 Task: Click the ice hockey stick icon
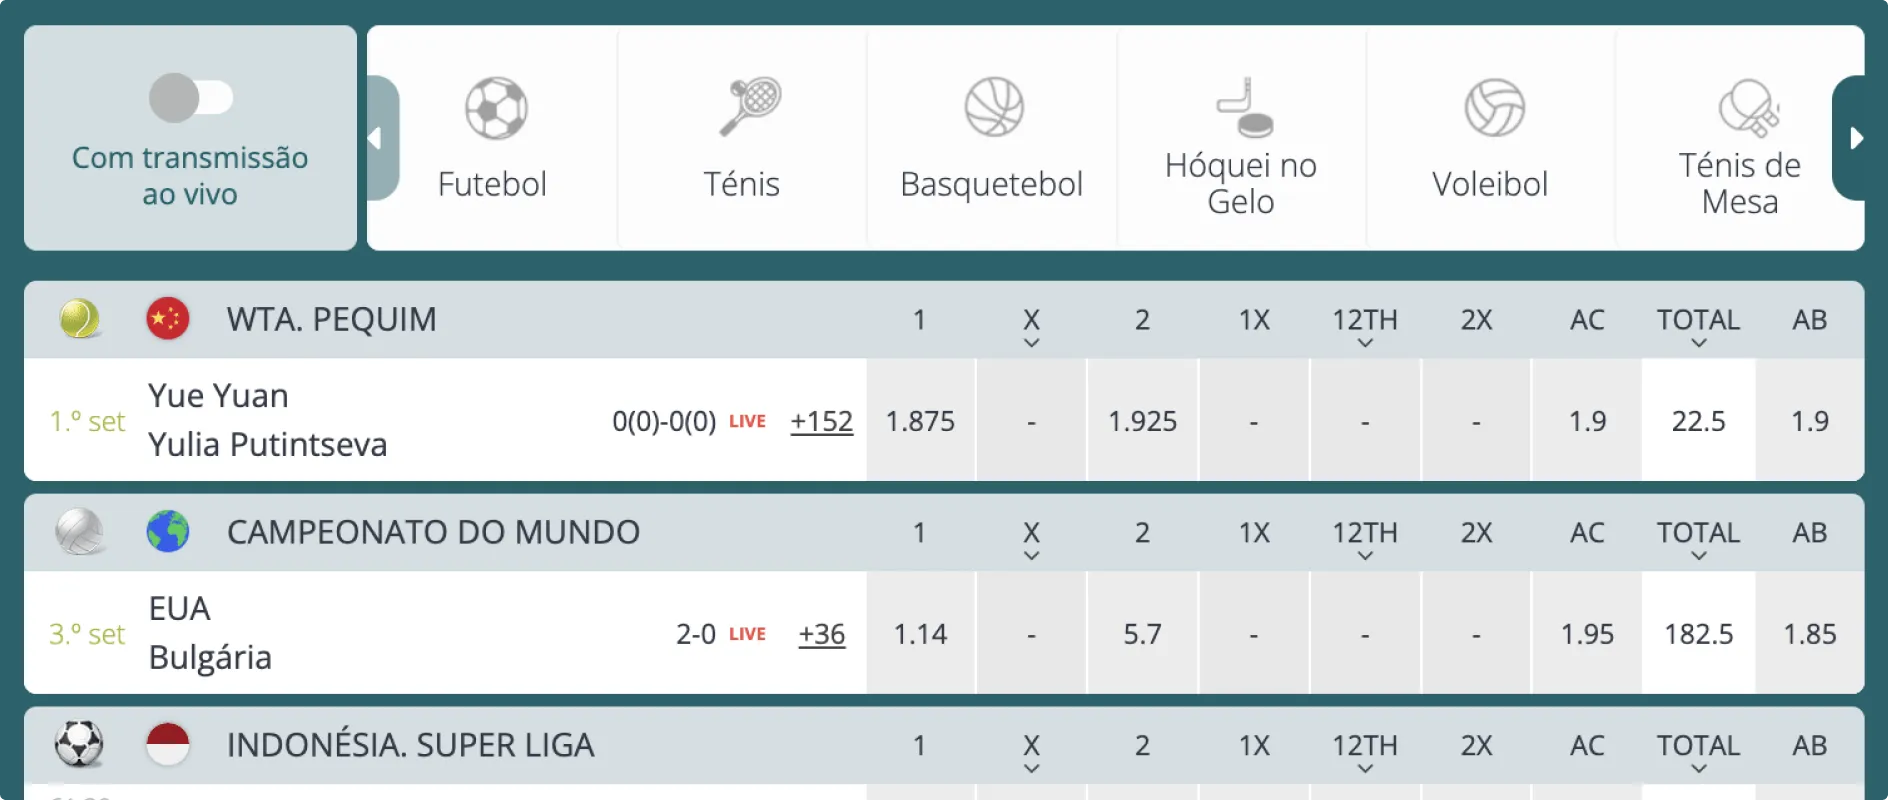1244,107
